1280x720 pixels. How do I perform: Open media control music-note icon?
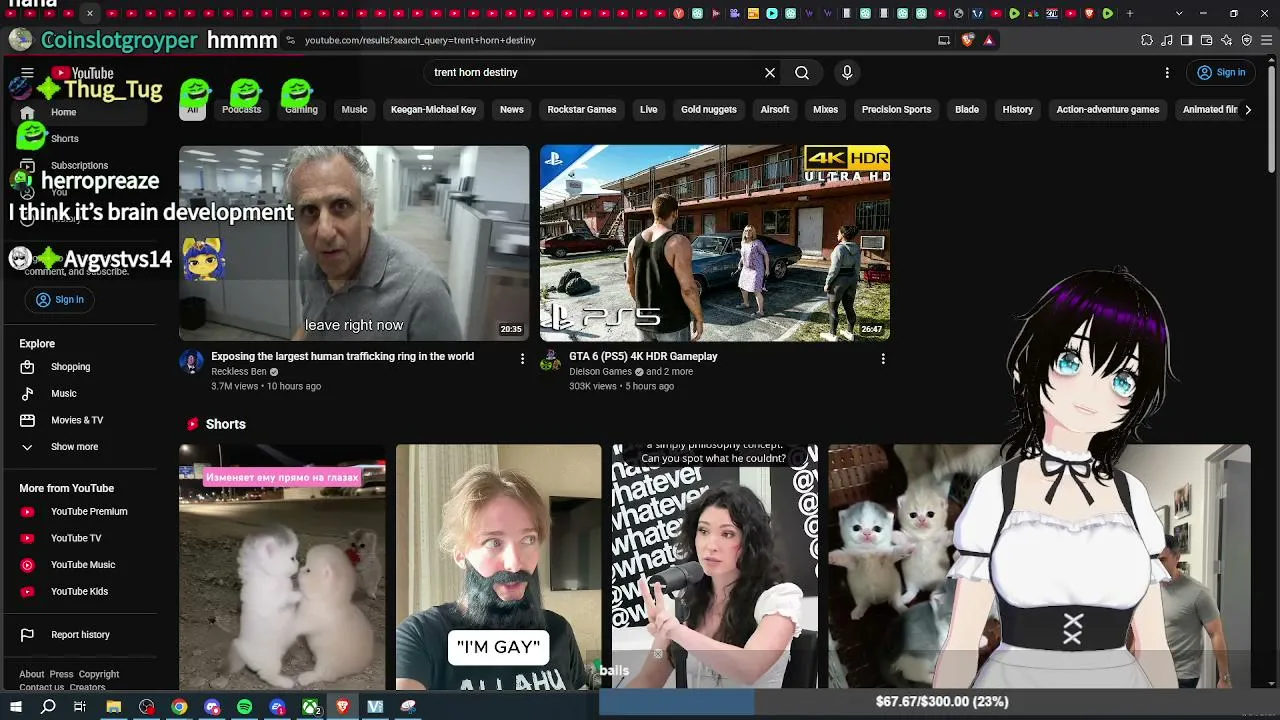[1167, 40]
